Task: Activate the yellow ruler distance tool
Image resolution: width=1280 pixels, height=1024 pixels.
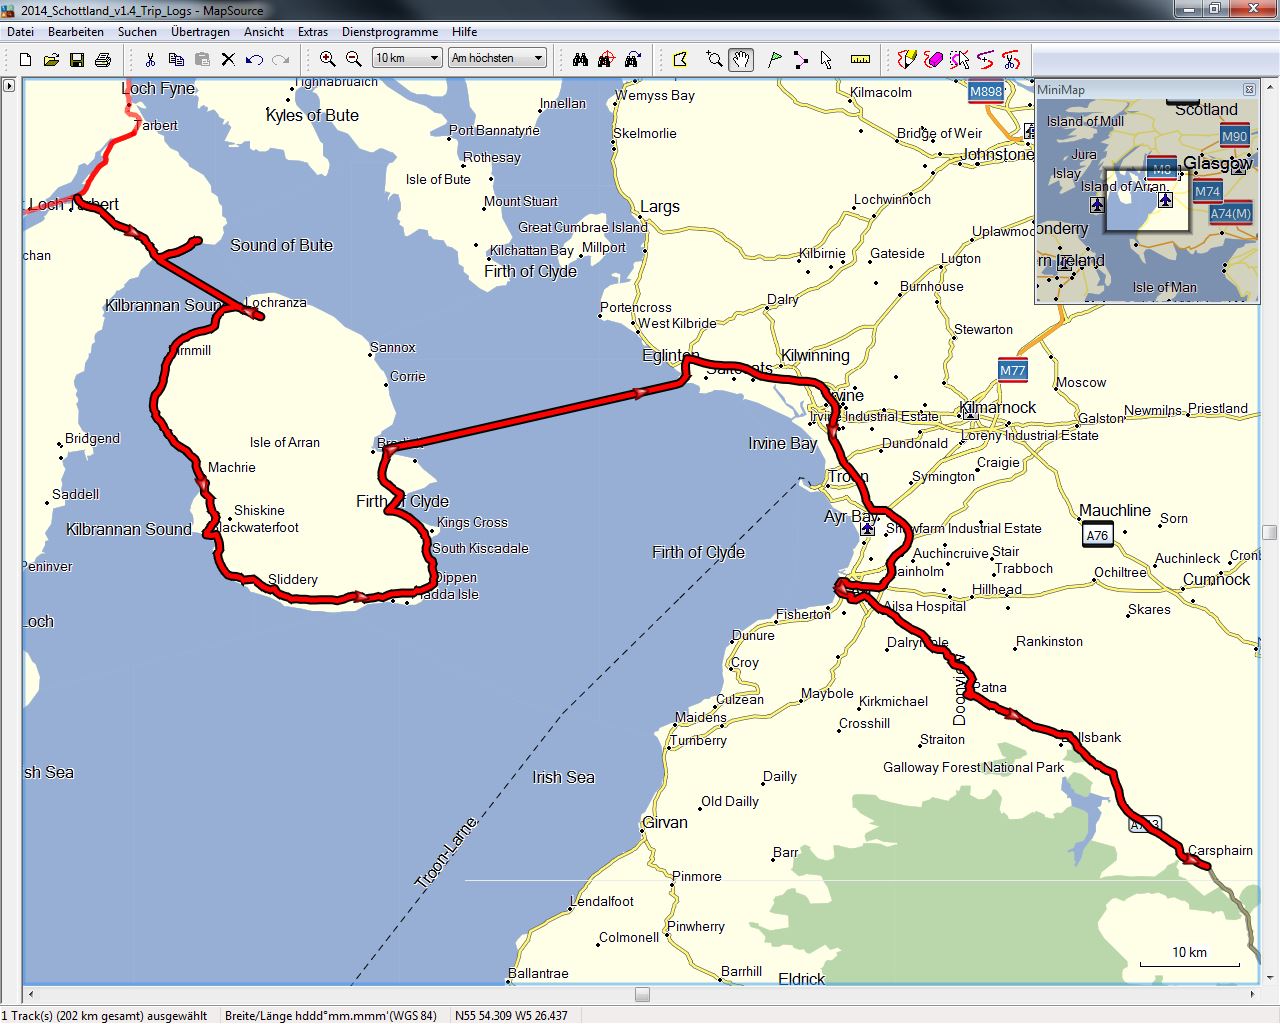Action: click(x=860, y=60)
